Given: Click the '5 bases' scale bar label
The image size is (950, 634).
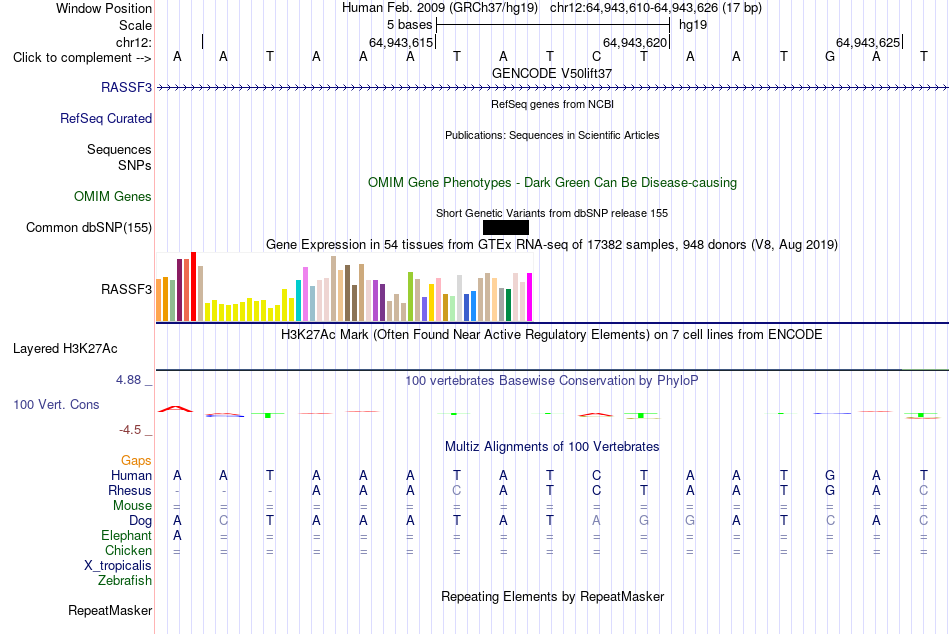Looking at the screenshot, I should click(x=410, y=25).
